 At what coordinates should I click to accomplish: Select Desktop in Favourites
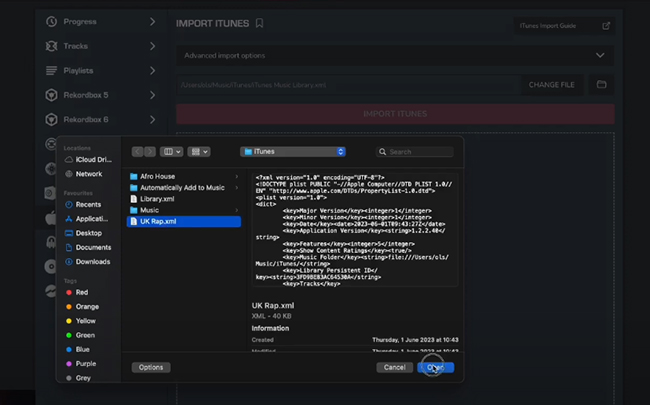84,233
